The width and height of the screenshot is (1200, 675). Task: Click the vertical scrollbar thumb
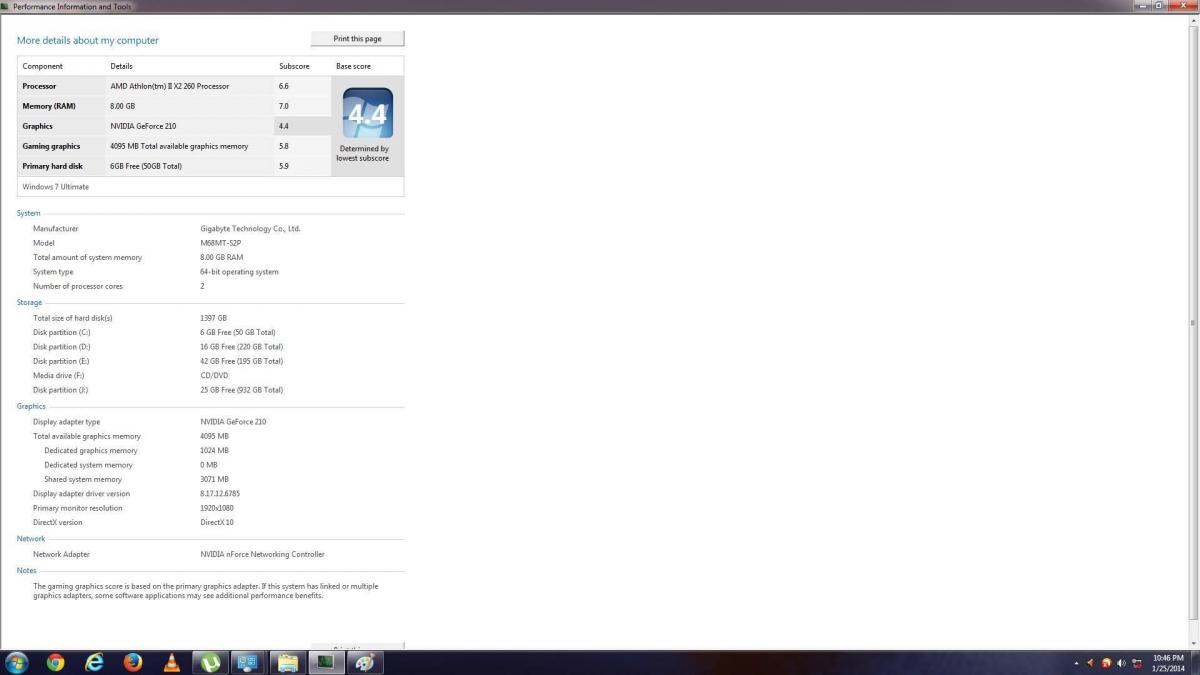(1193, 322)
